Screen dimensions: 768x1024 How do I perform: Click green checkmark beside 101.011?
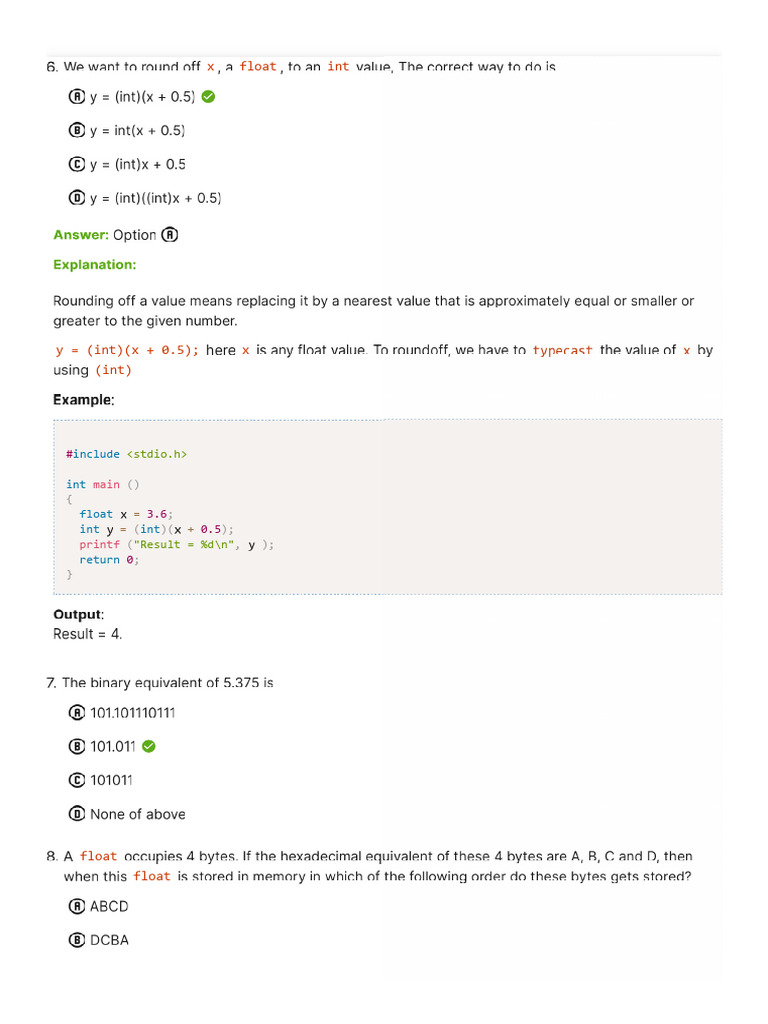pyautogui.click(x=149, y=746)
